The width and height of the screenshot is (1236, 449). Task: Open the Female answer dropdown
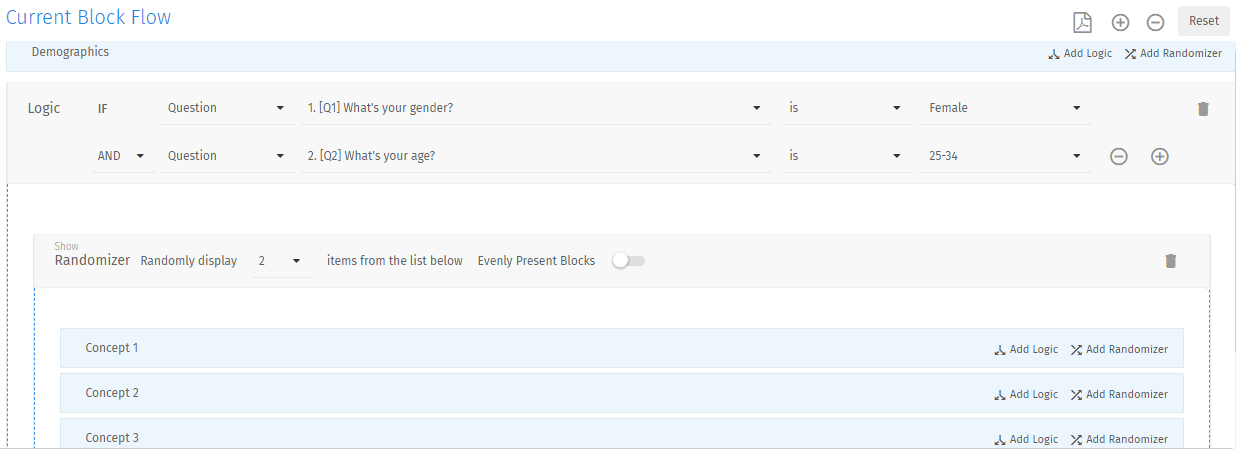[x=1006, y=108]
